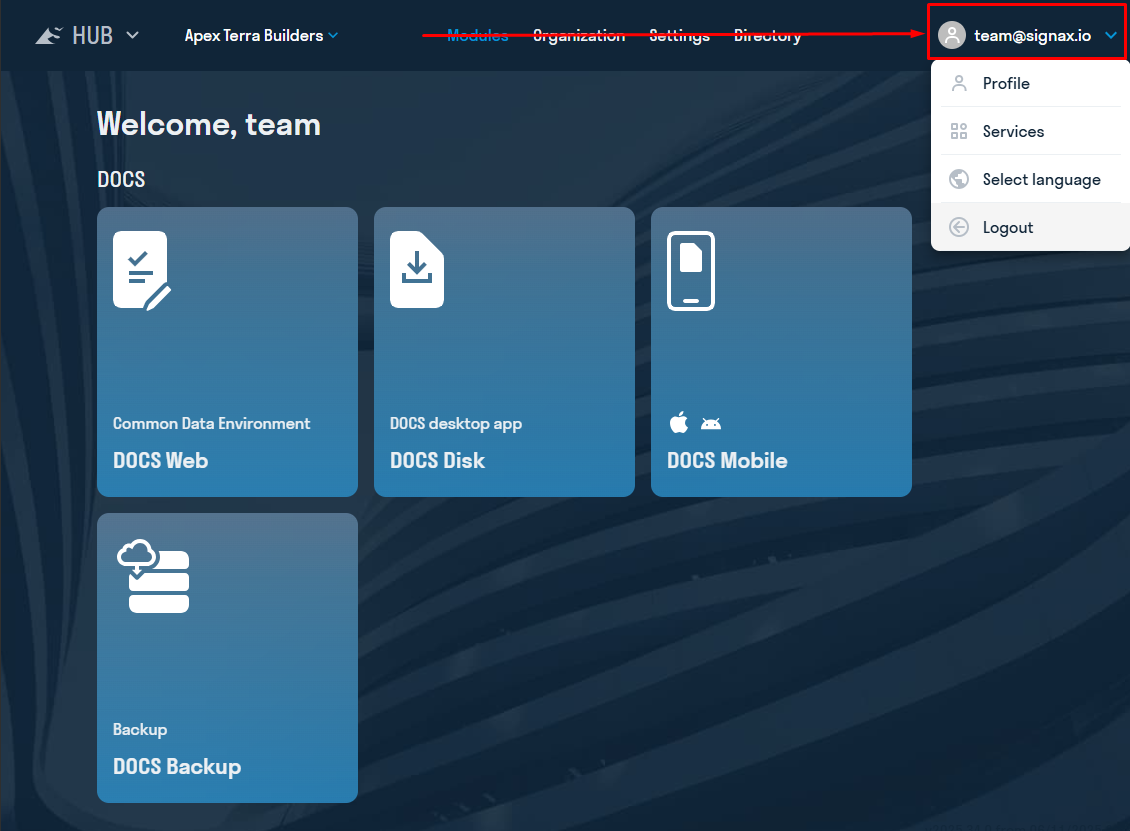Log out via the Logout entry

coord(1030,227)
